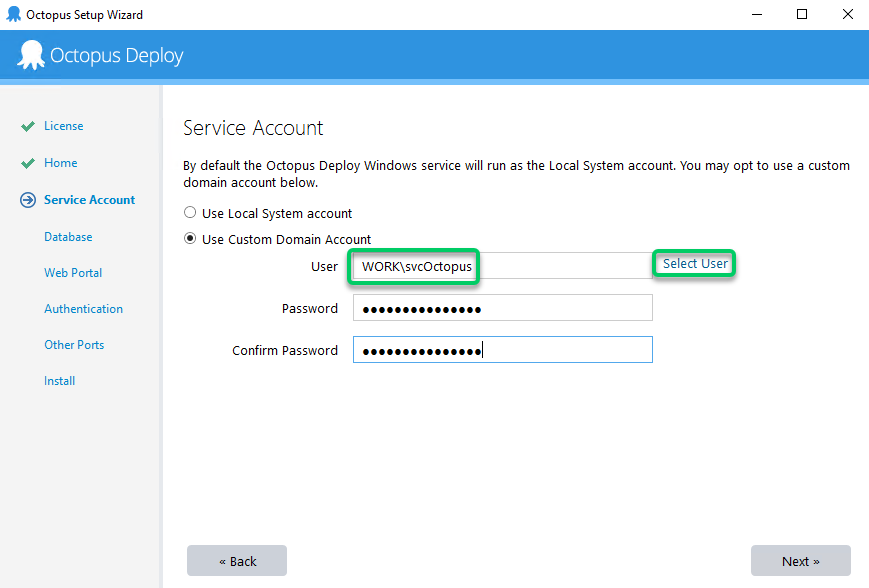Click the arrow icon beside Service Account
Image resolution: width=869 pixels, height=588 pixels.
click(x=28, y=200)
